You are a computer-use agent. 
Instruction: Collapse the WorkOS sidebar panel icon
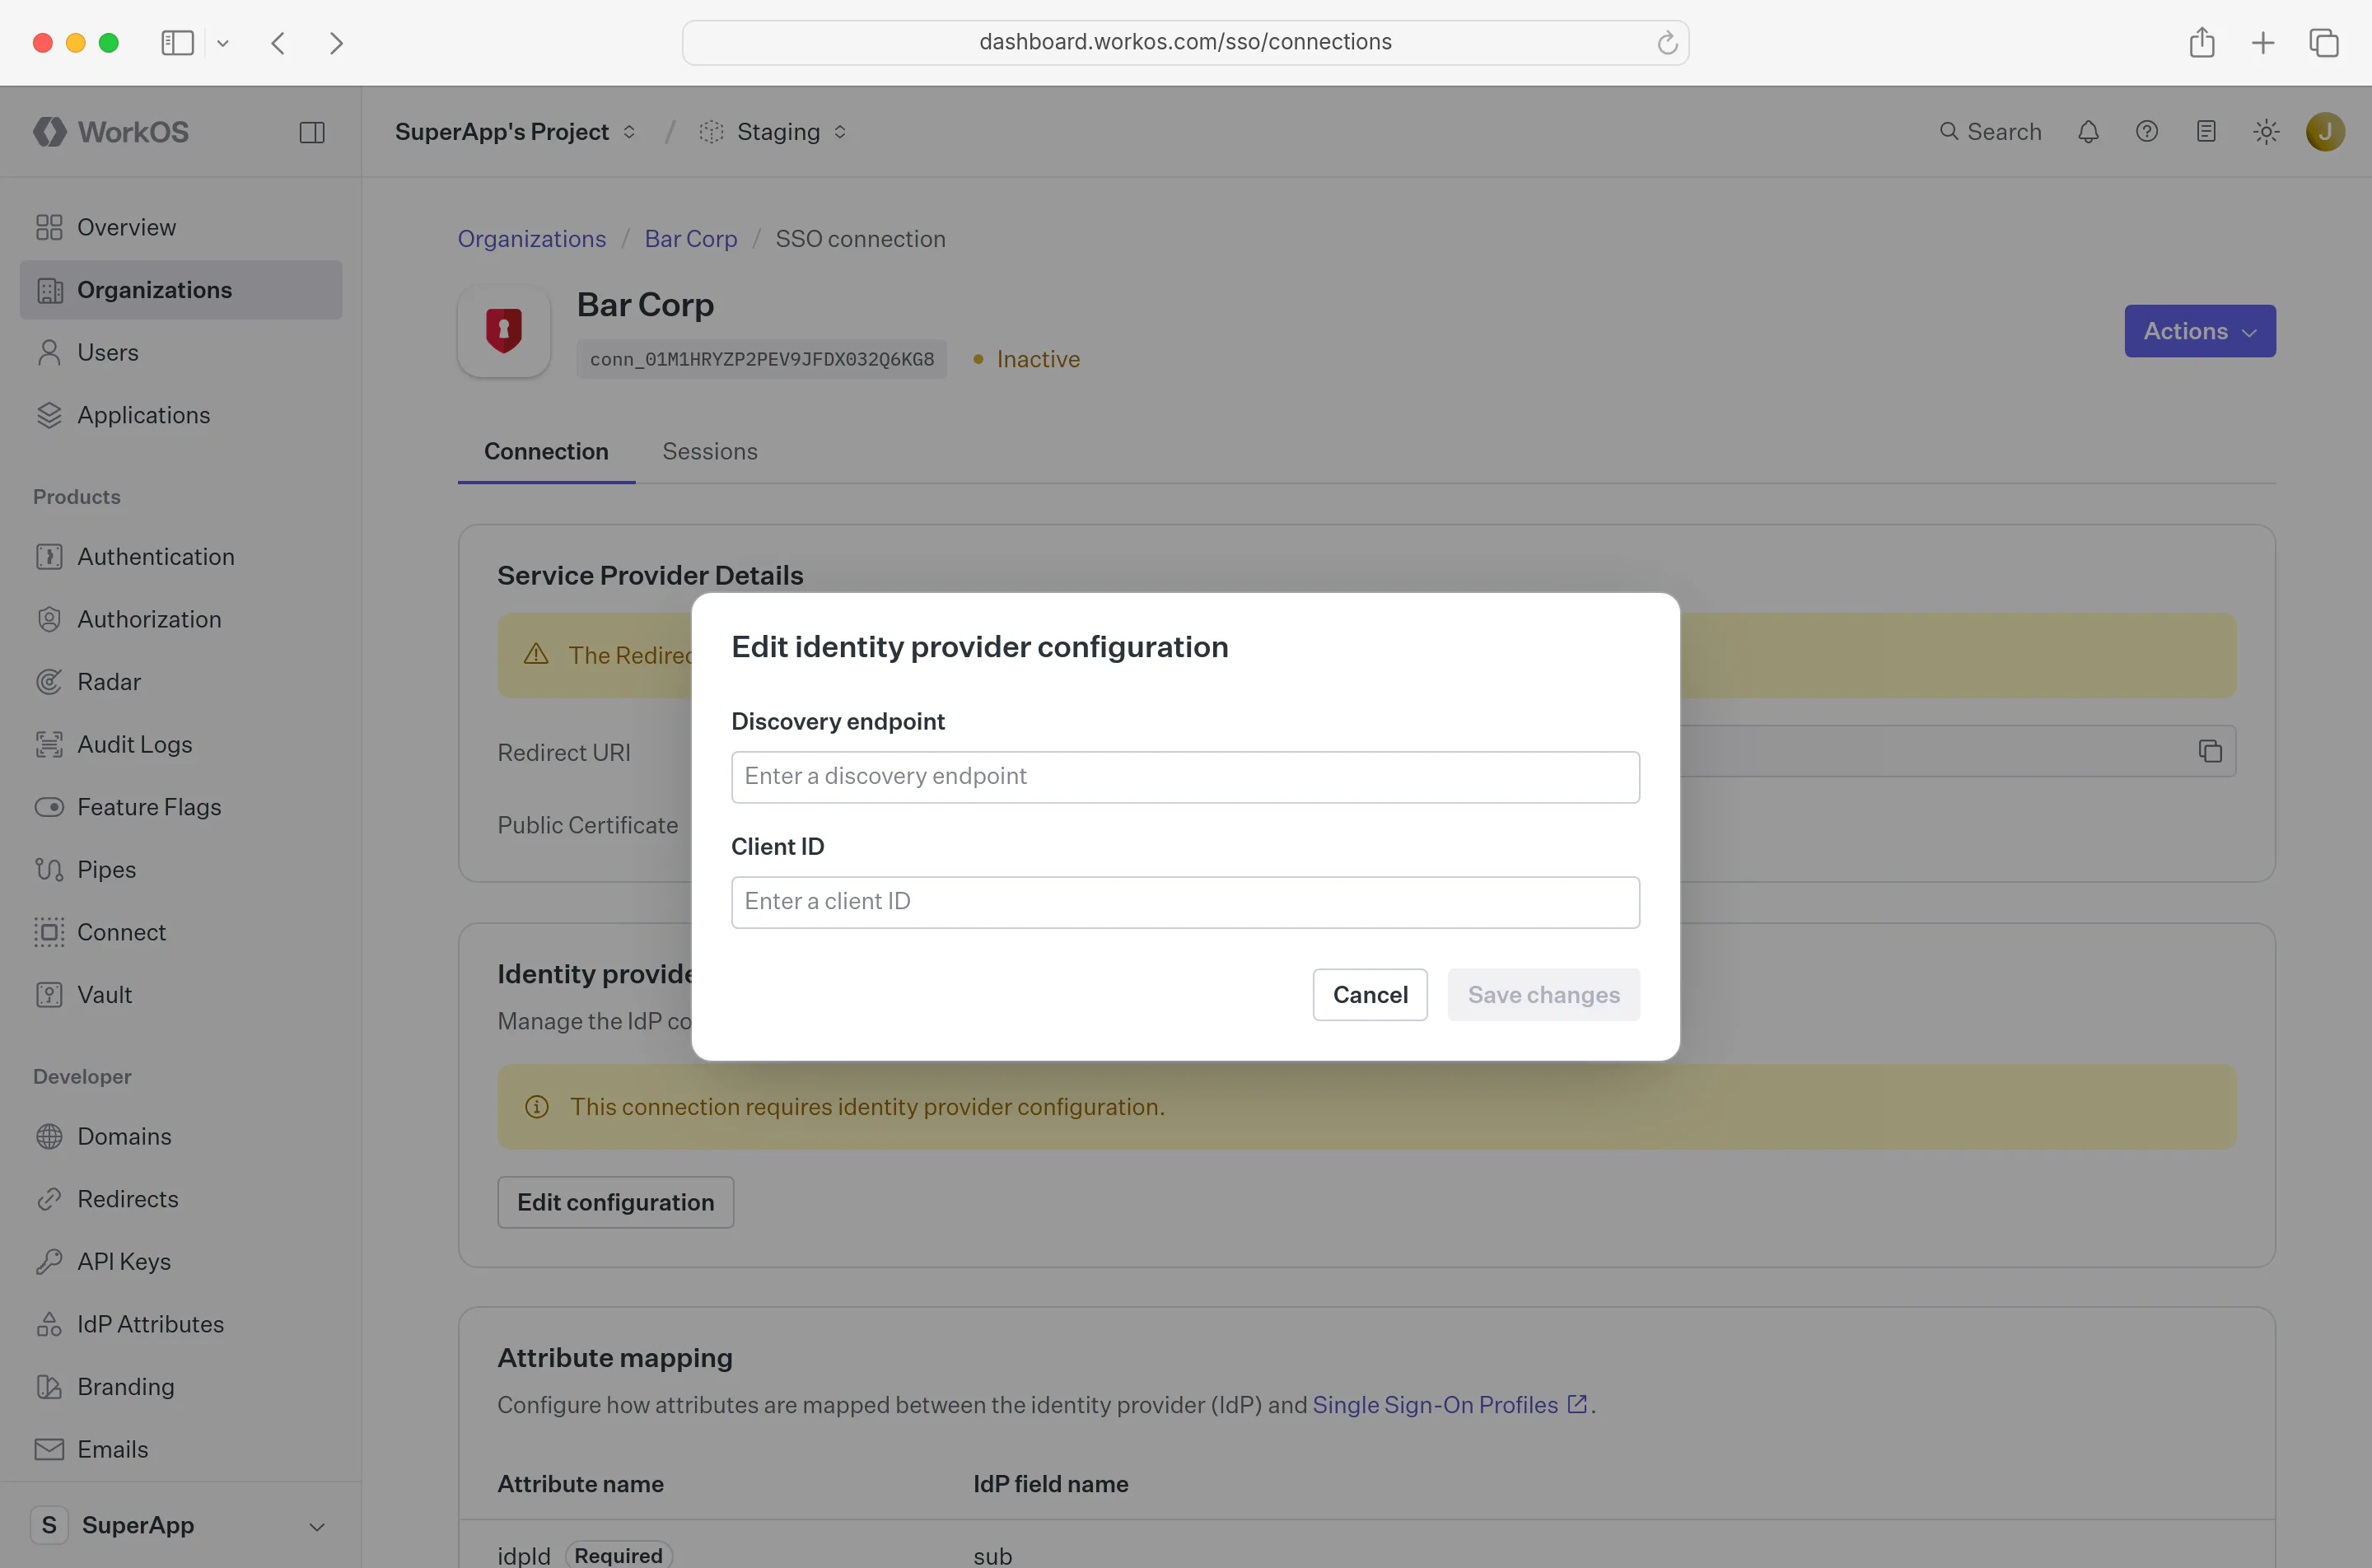[312, 132]
